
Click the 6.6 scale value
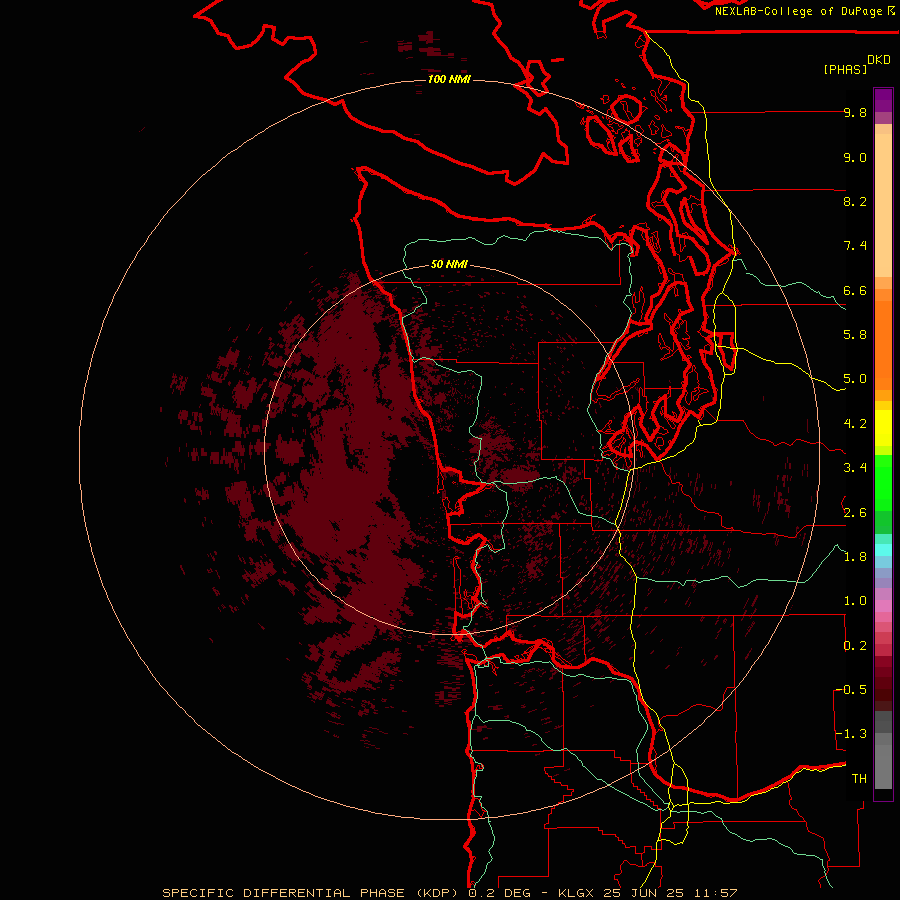click(x=855, y=290)
